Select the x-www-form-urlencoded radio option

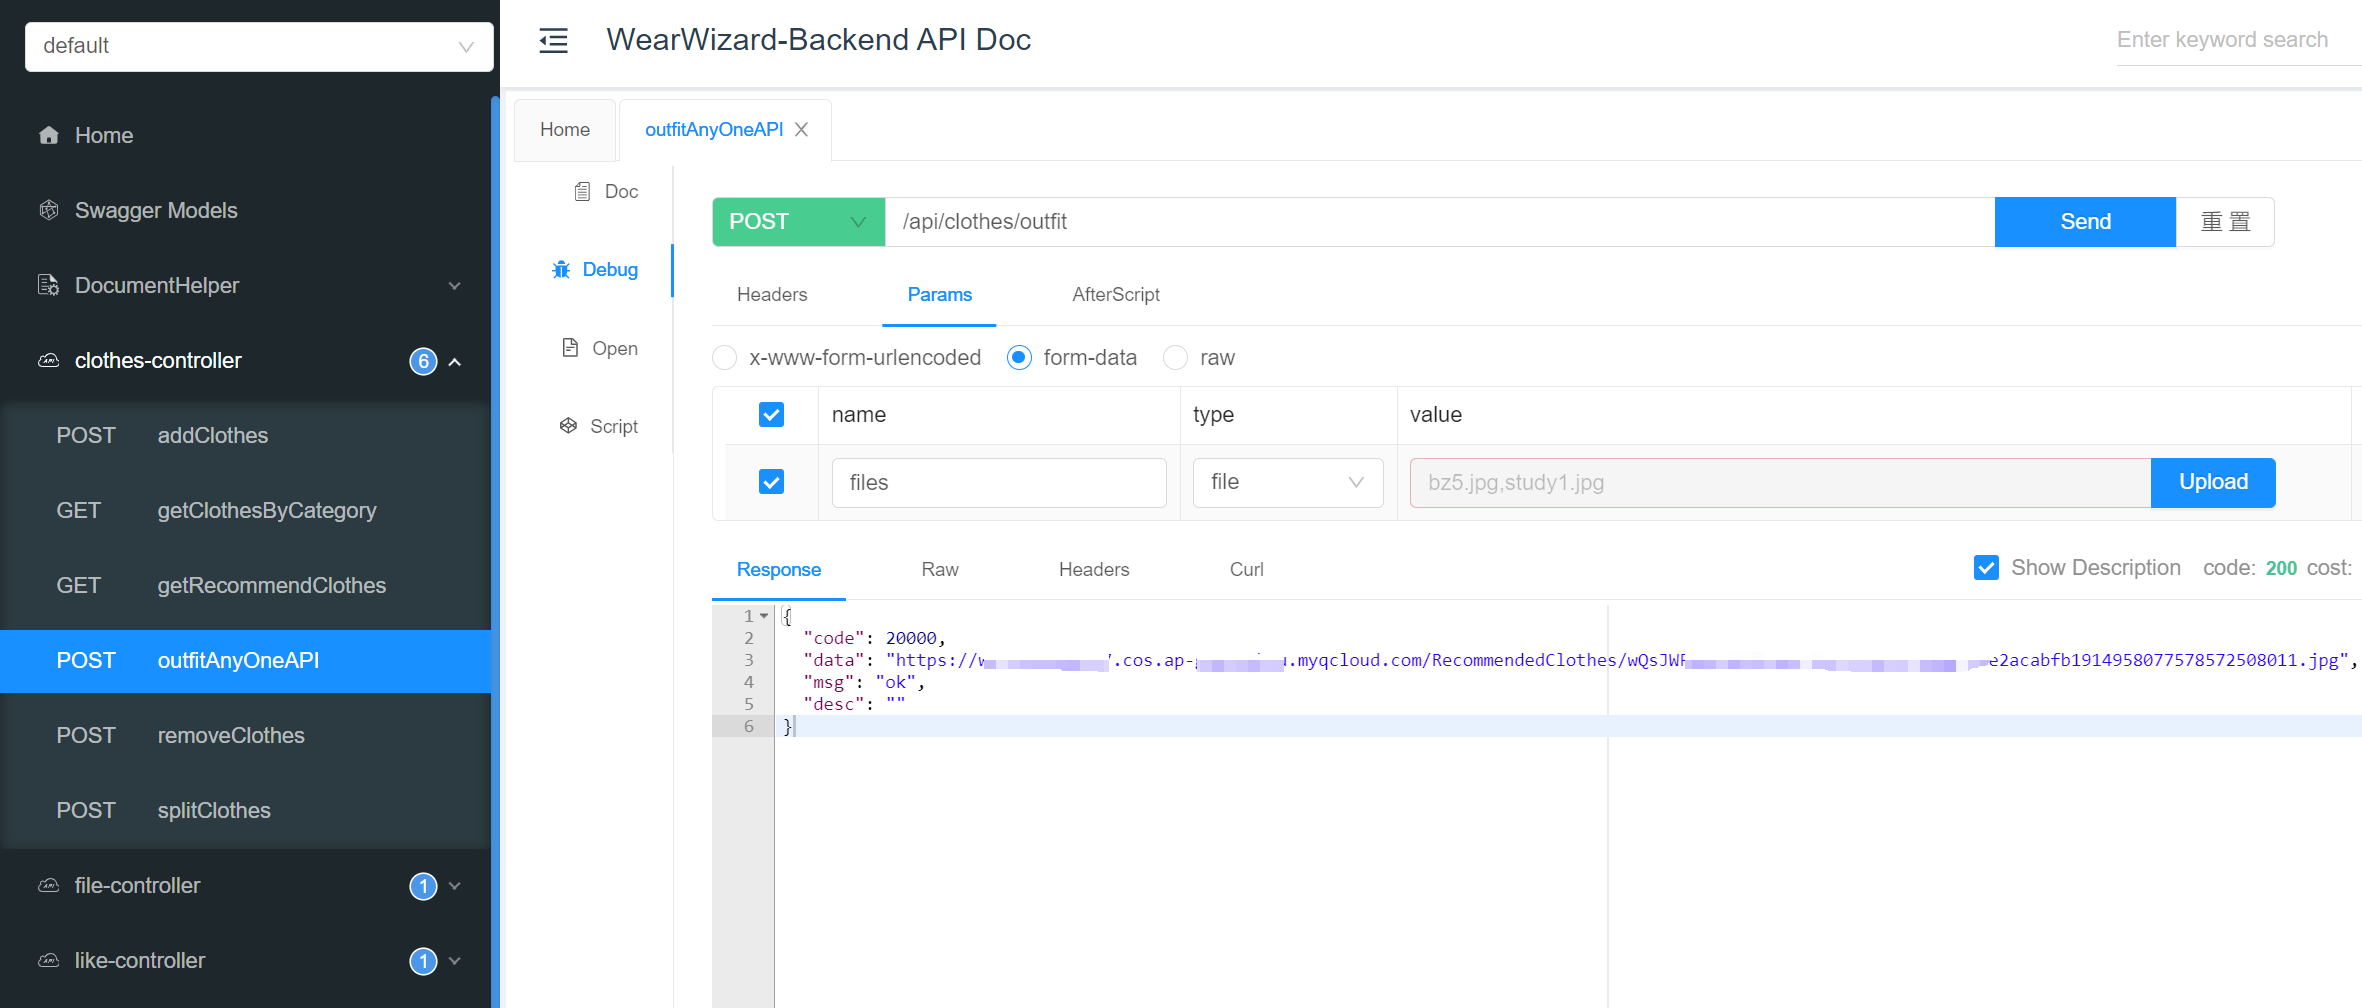[x=725, y=358]
